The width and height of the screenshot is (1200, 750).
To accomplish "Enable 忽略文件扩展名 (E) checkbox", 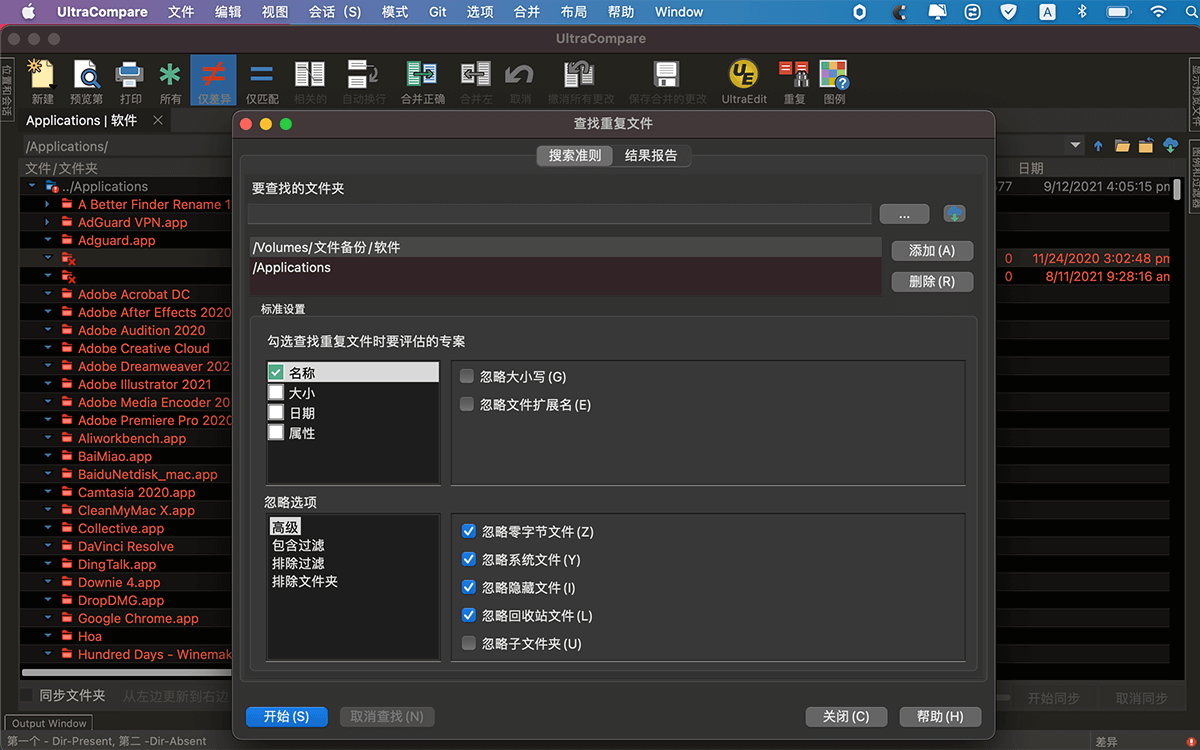I will pyautogui.click(x=467, y=405).
